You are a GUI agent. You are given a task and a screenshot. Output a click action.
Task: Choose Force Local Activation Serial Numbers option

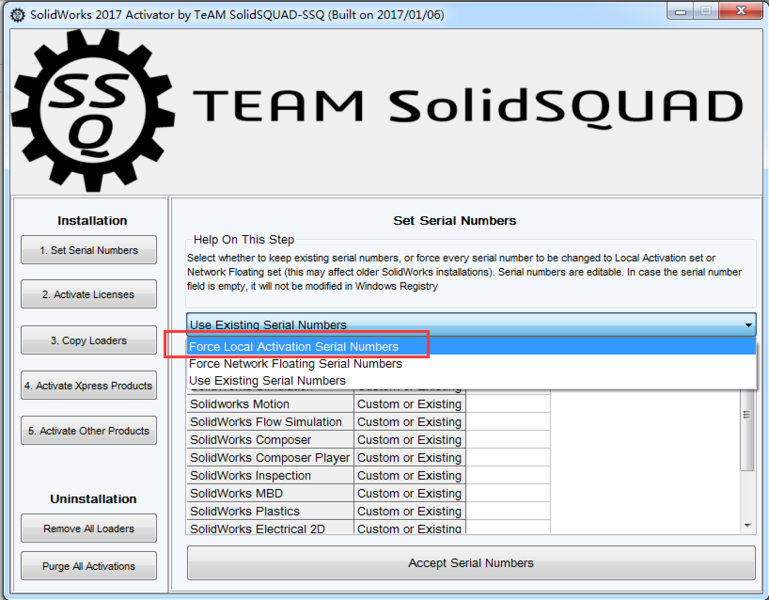pyautogui.click(x=471, y=346)
